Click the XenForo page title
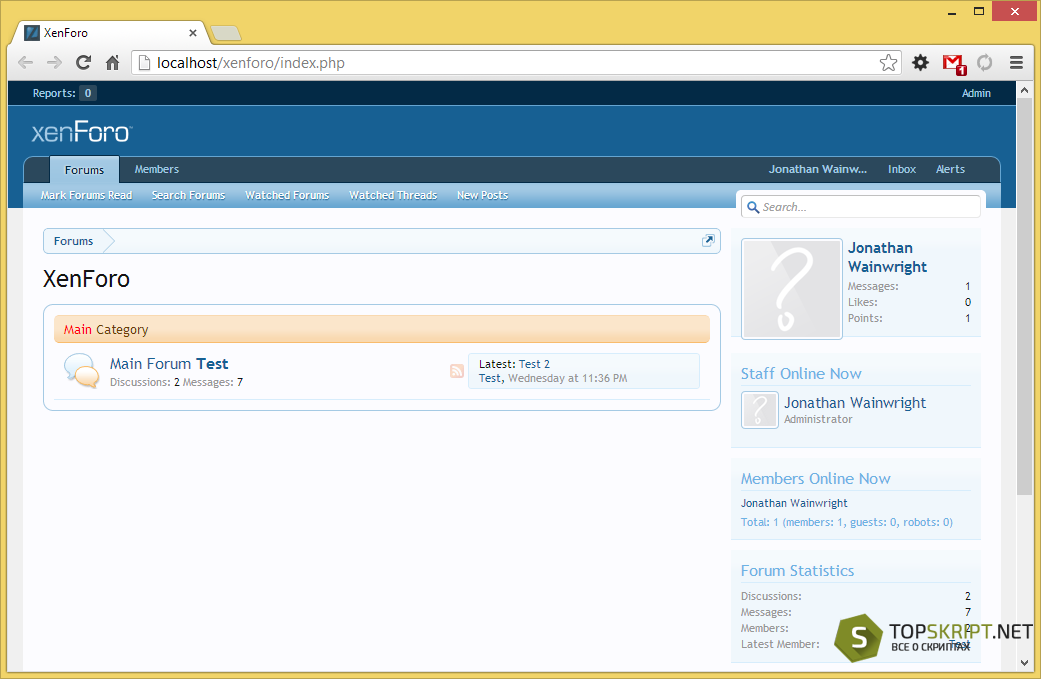This screenshot has height=679, width=1041. pyautogui.click(x=86, y=279)
